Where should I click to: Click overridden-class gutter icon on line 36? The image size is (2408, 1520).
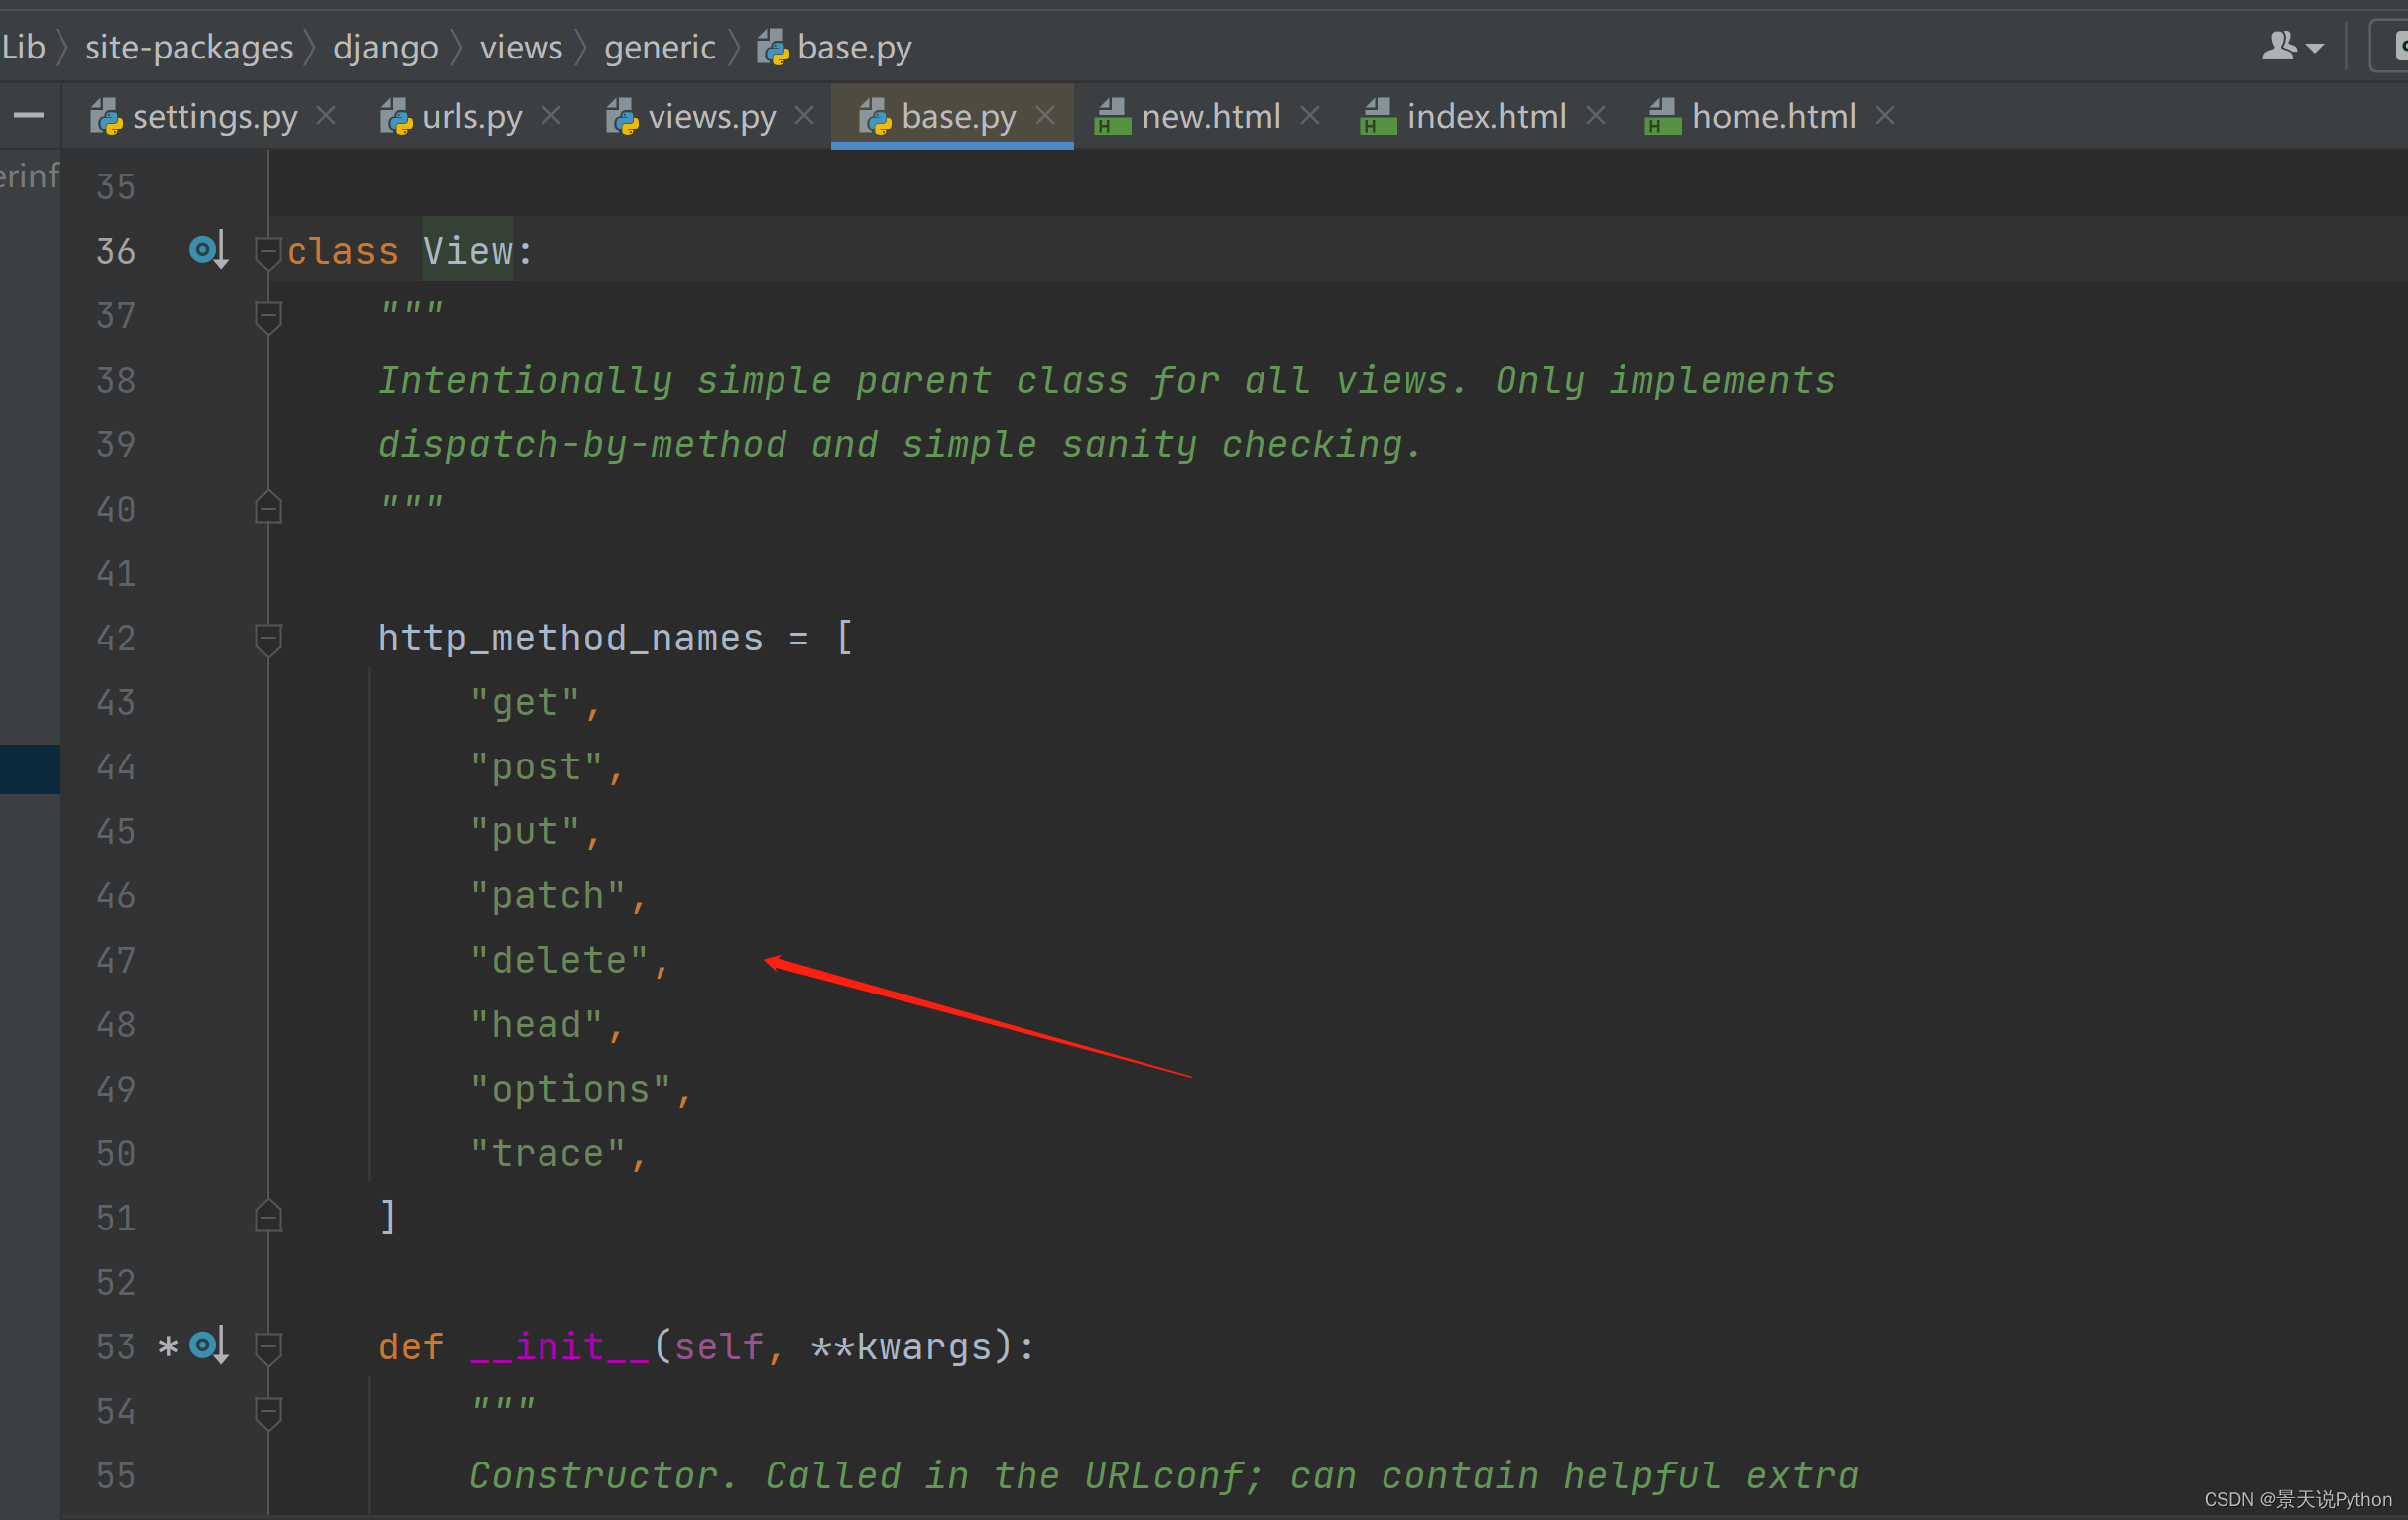[x=208, y=250]
